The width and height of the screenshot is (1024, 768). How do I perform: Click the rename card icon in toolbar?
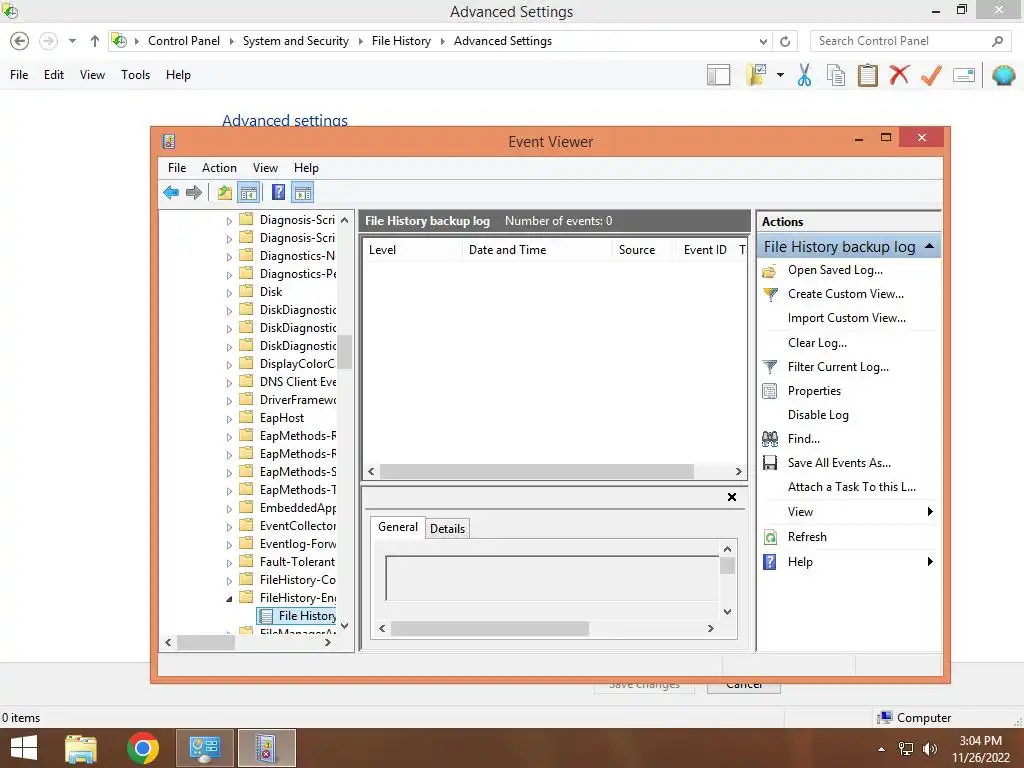(964, 75)
